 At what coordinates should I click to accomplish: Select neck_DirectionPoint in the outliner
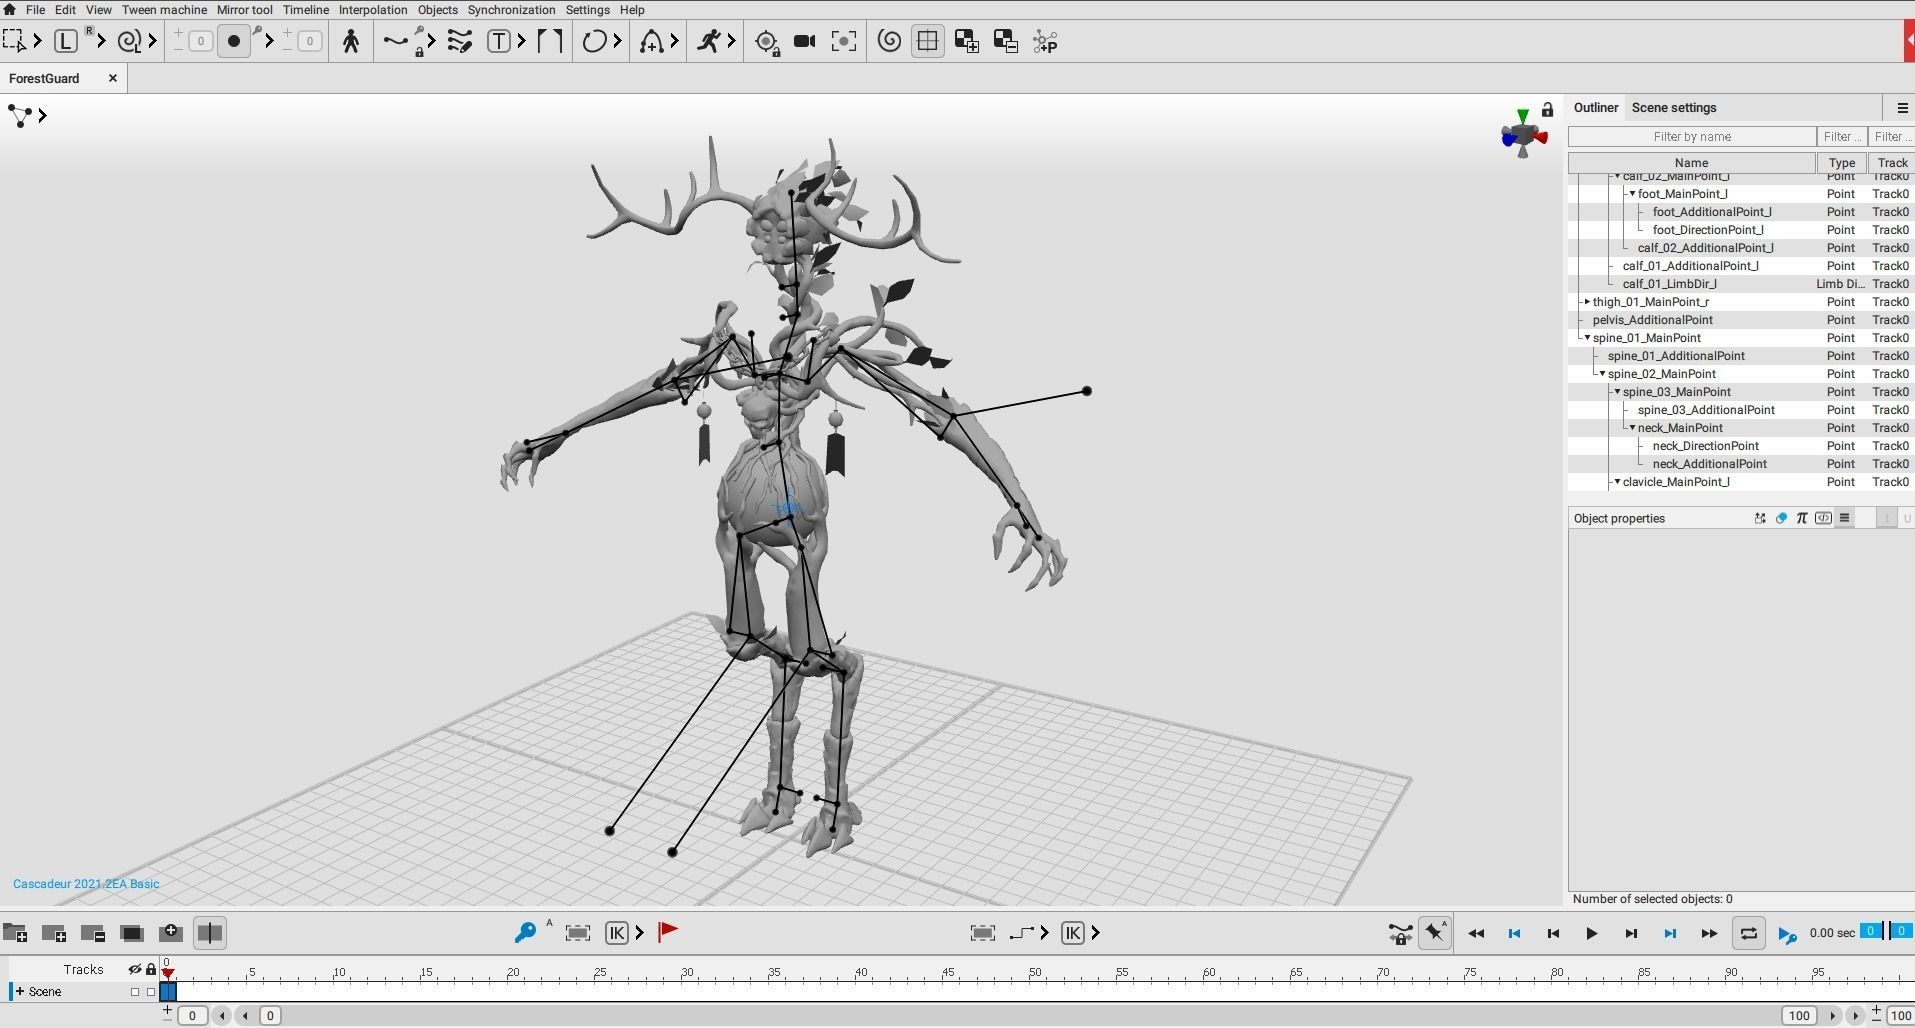pyautogui.click(x=1705, y=446)
